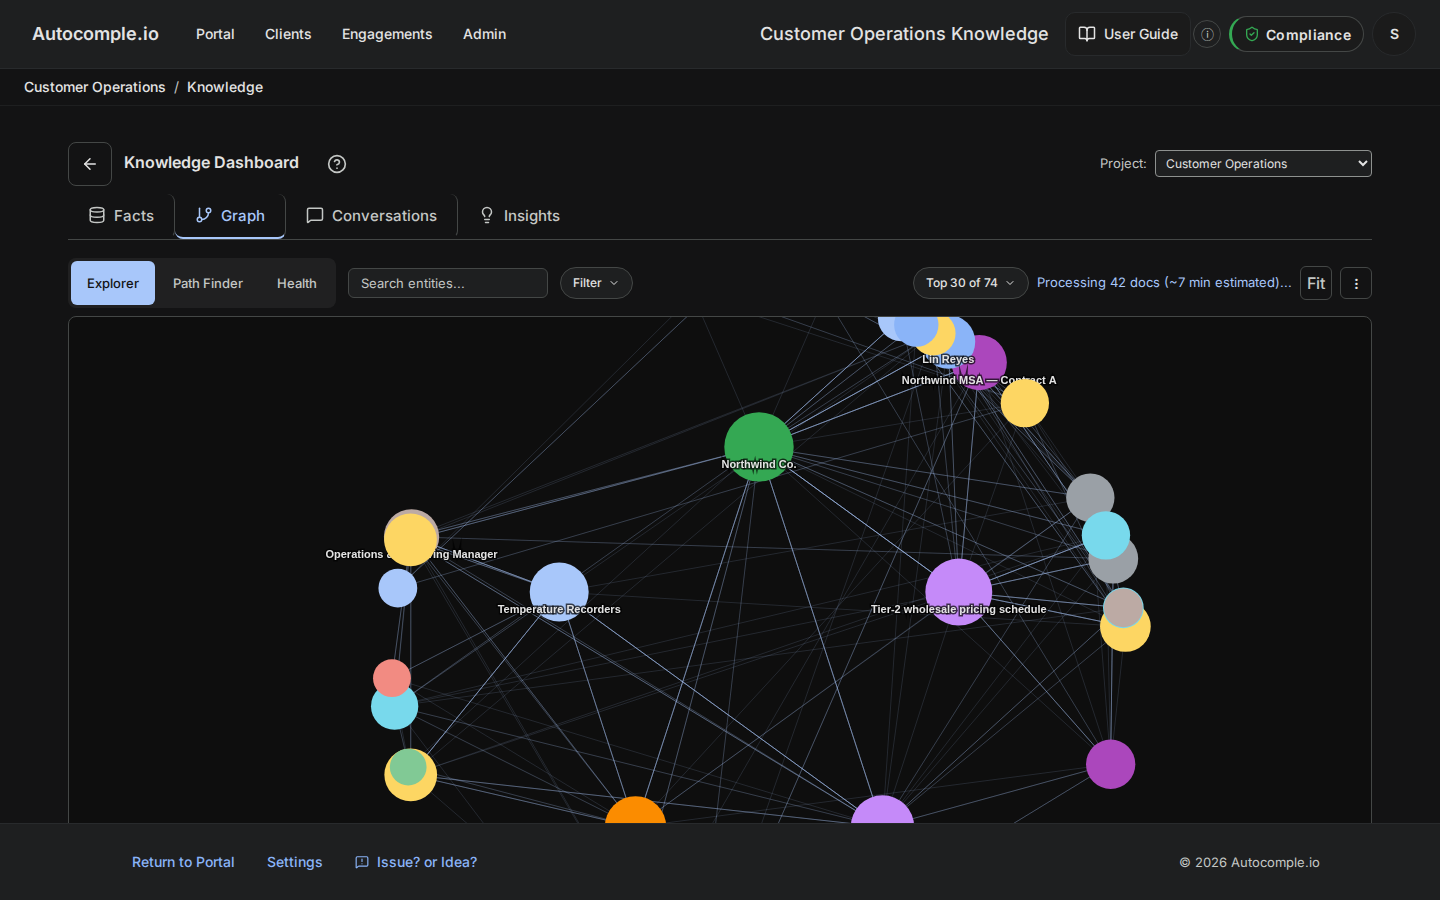Click the Customer Operations Knowledge title

tap(904, 34)
